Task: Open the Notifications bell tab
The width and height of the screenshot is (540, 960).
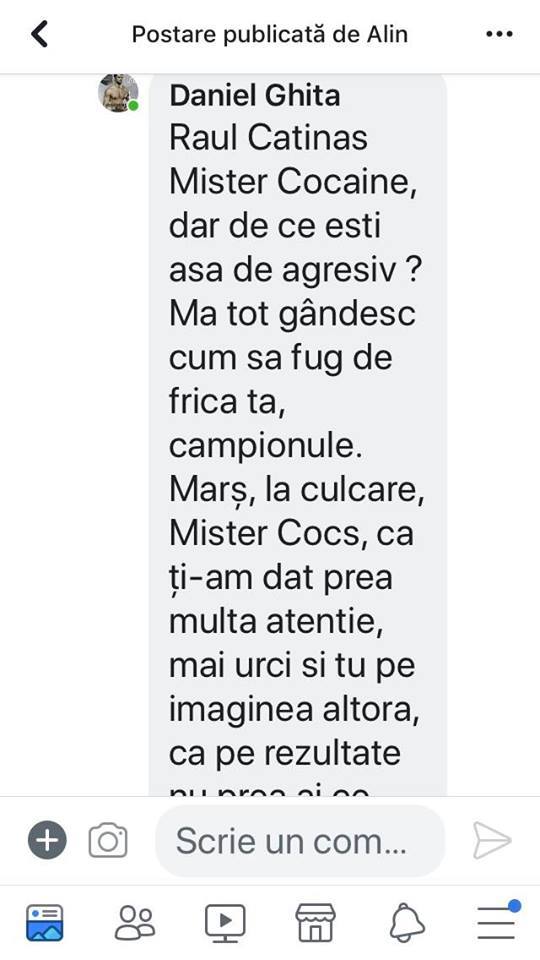Action: pyautogui.click(x=407, y=923)
